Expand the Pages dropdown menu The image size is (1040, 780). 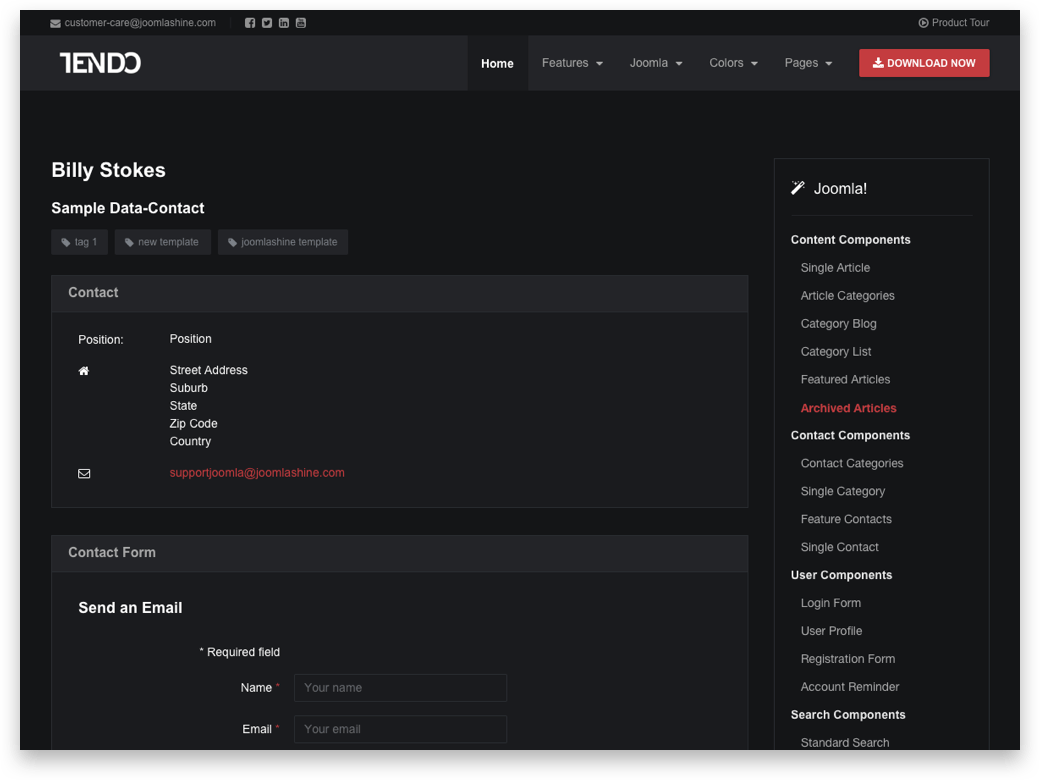808,63
